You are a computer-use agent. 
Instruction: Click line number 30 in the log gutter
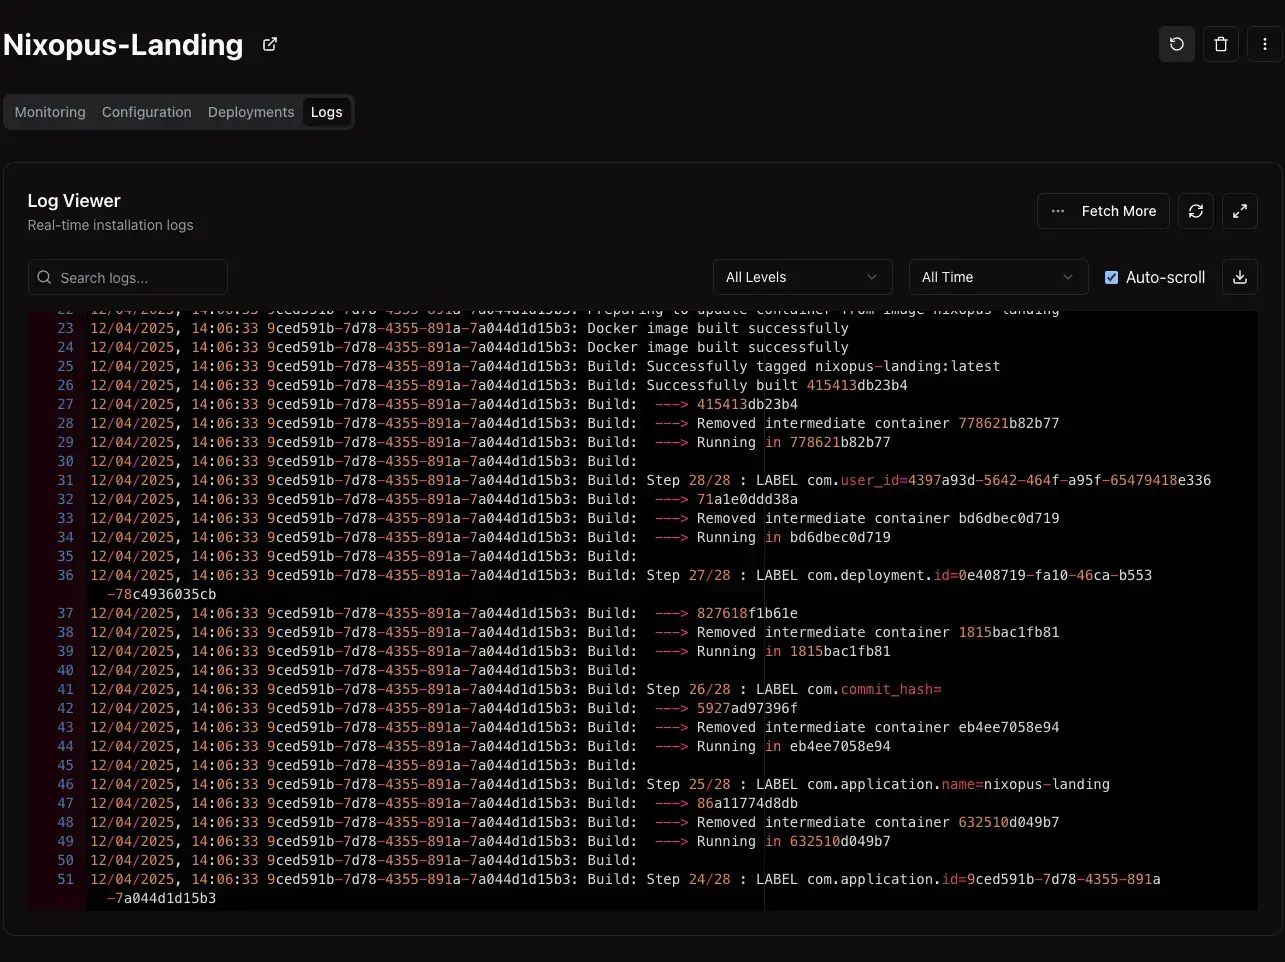click(x=65, y=461)
